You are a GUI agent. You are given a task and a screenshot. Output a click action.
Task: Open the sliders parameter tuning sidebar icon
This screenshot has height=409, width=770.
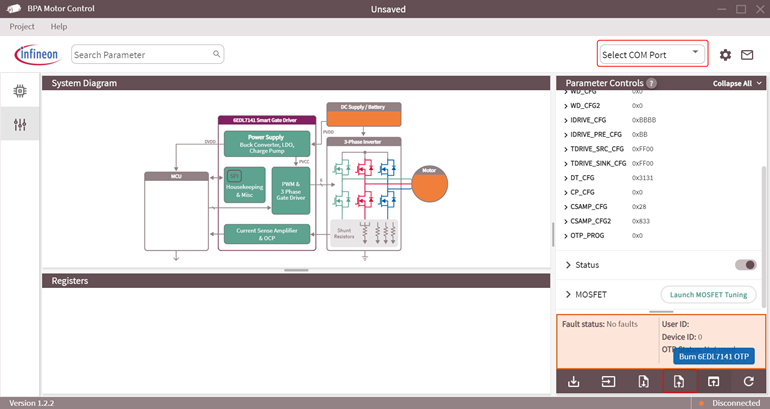[x=20, y=124]
